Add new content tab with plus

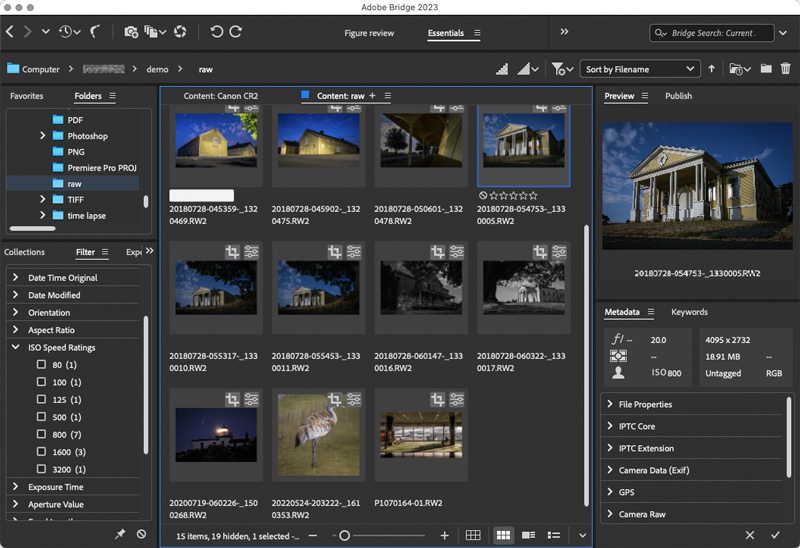tap(372, 95)
